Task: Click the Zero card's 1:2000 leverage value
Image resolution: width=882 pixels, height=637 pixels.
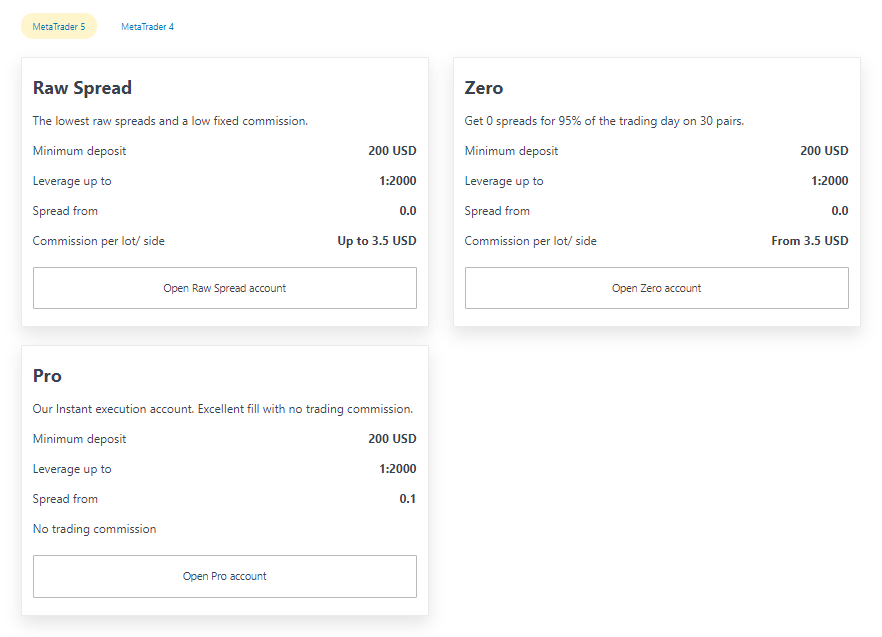Action: [x=829, y=181]
